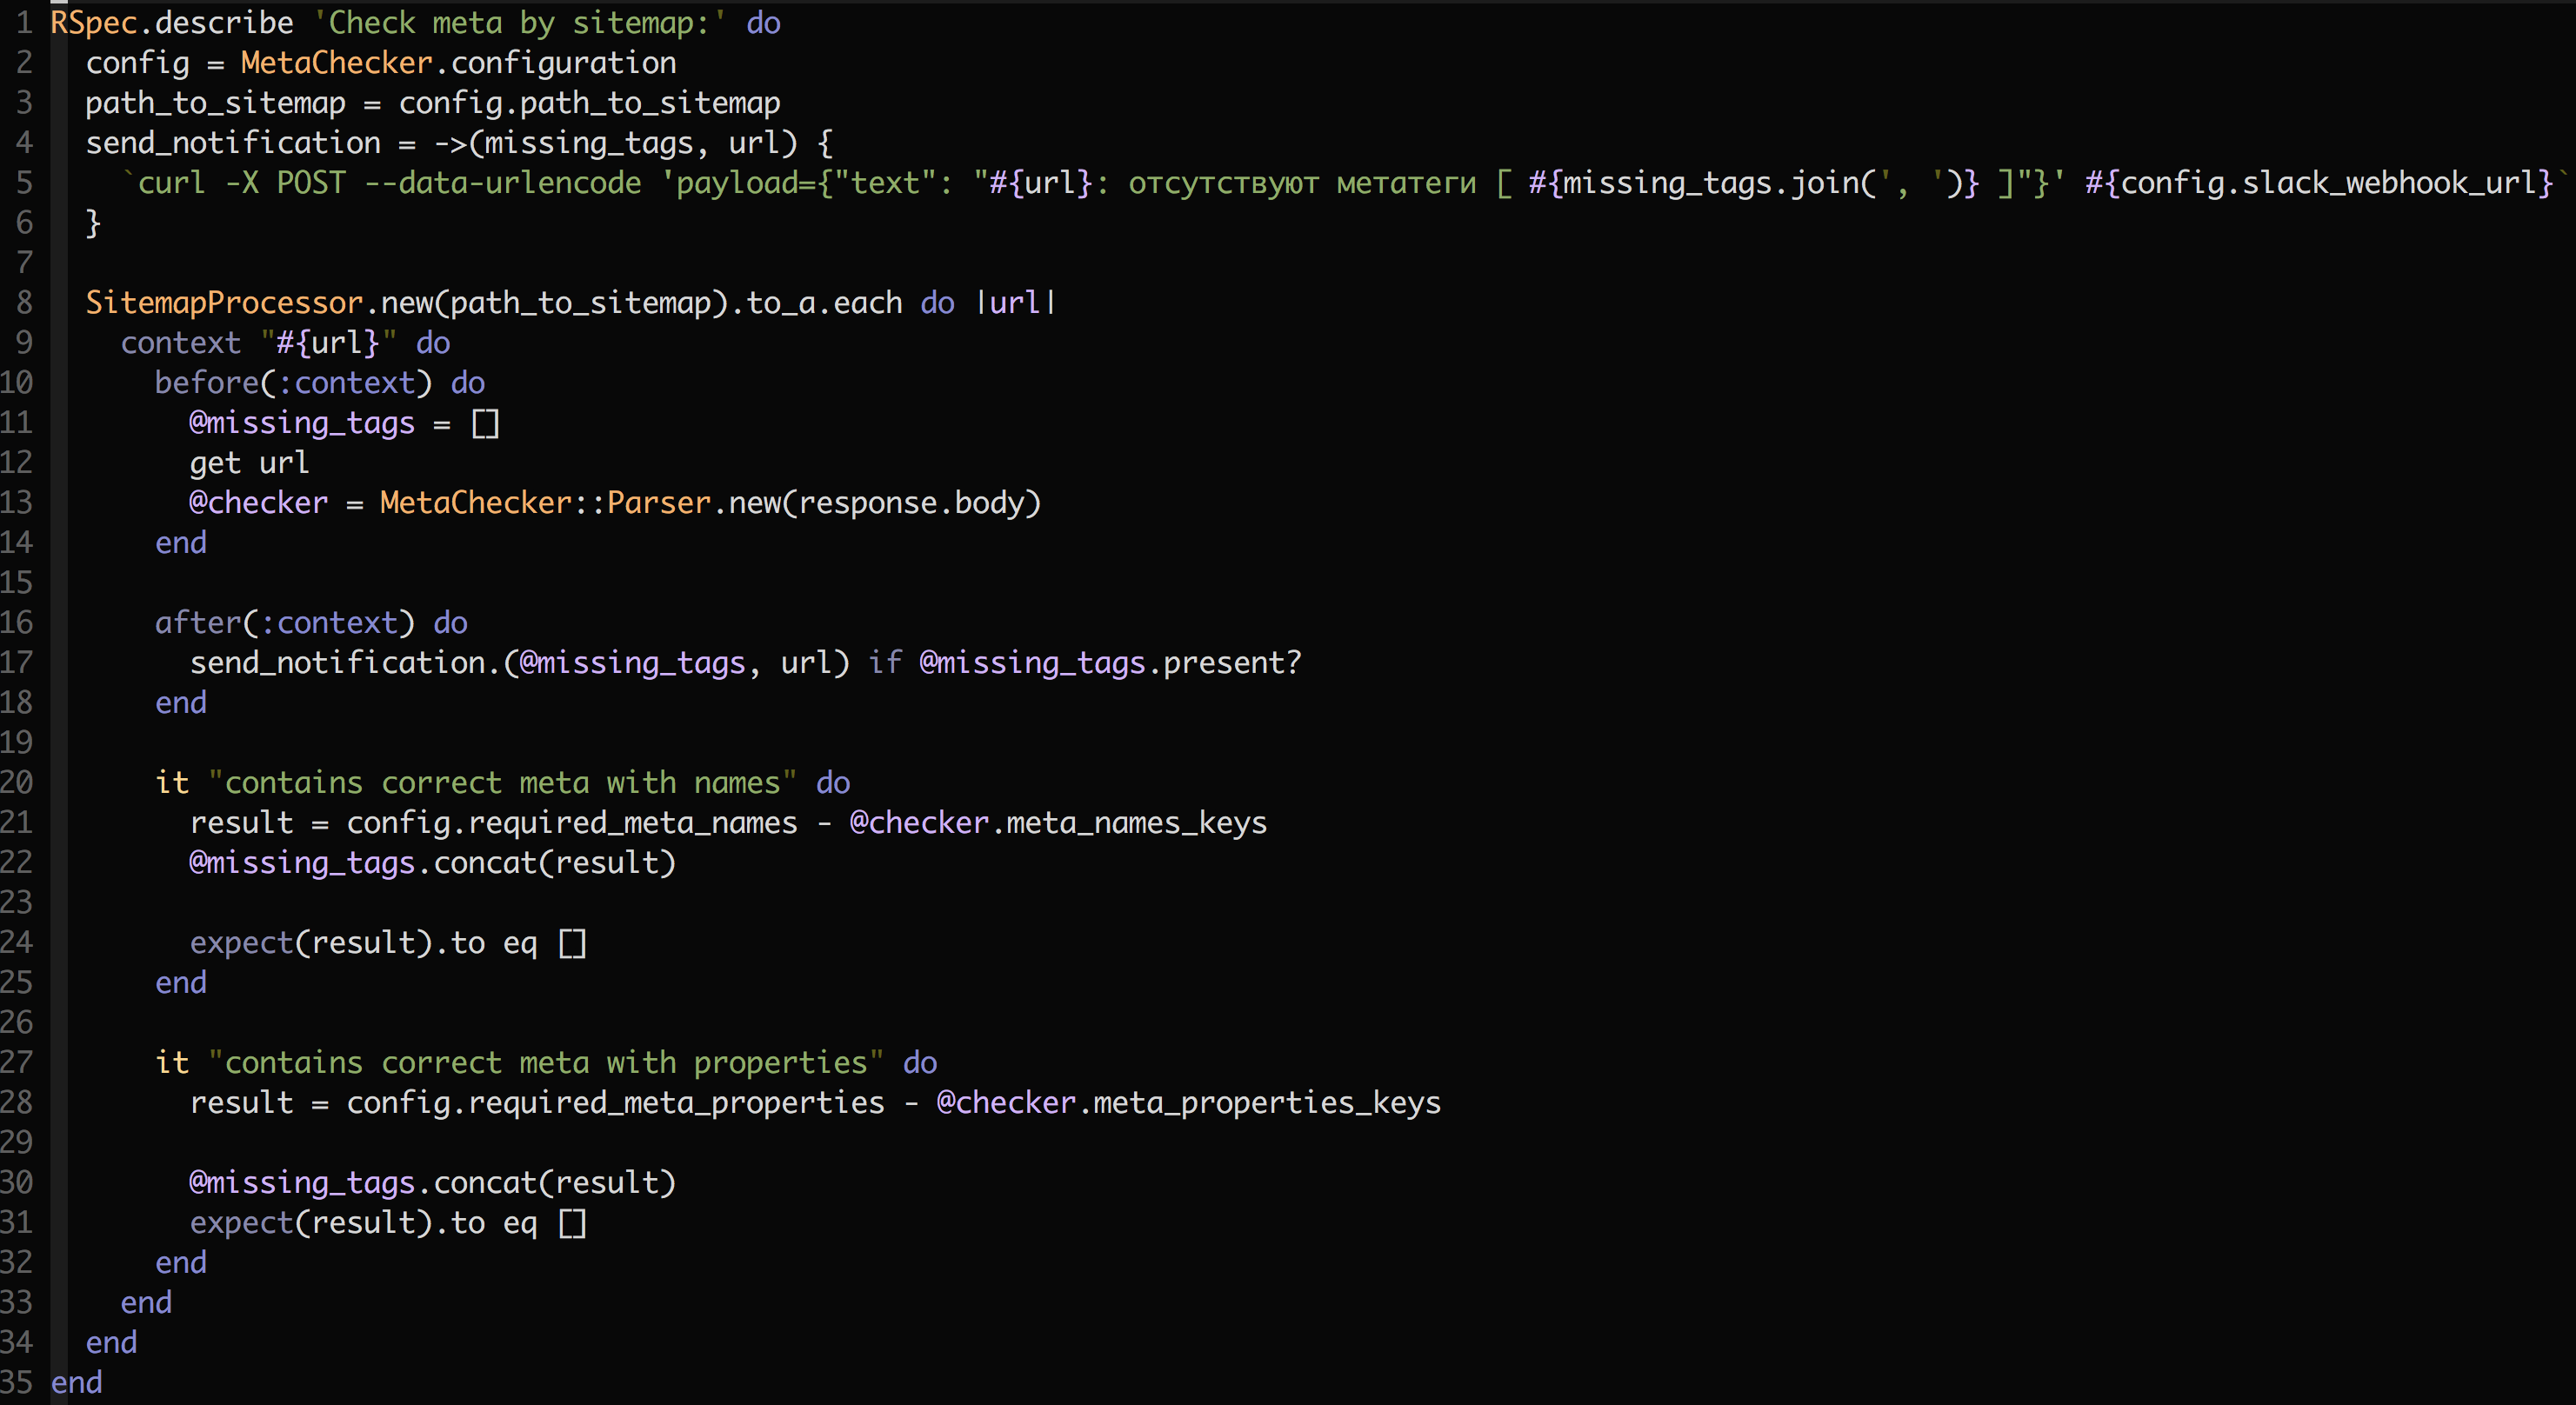2576x1405 pixels.
Task: Click send_notification call on line 17
Action: coord(338,662)
